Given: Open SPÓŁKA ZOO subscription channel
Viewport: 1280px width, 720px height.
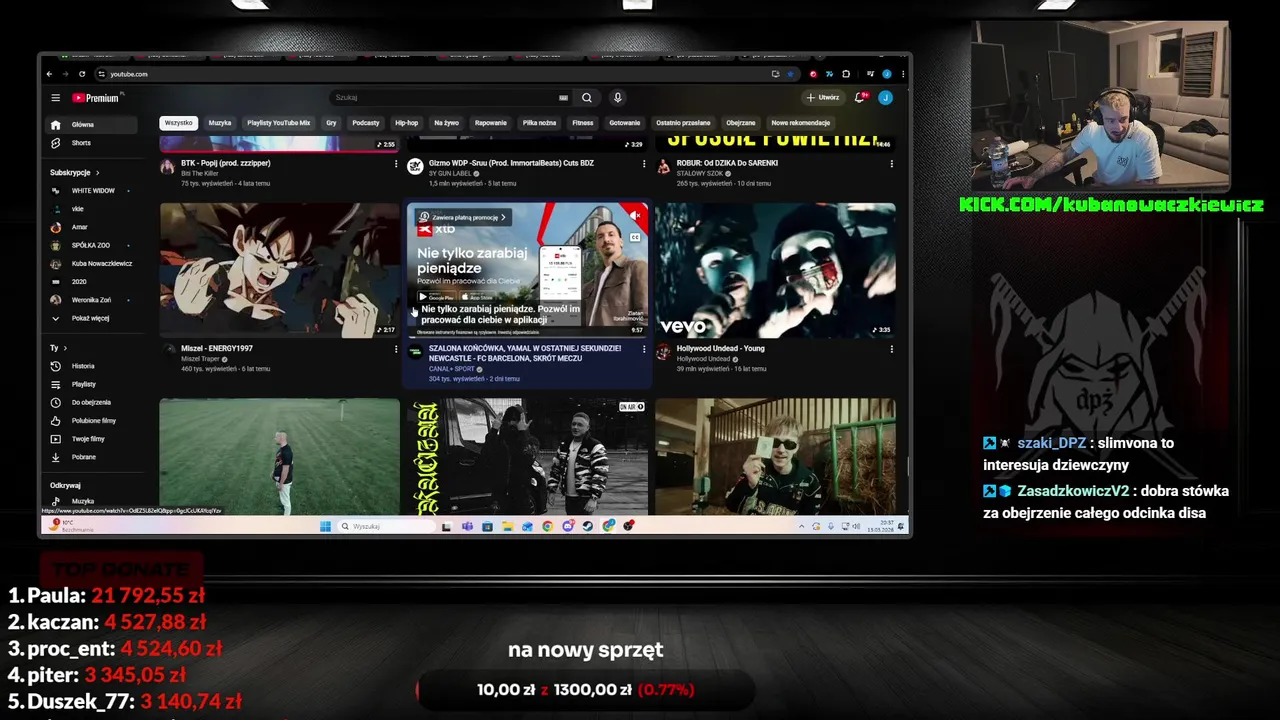Looking at the screenshot, I should pyautogui.click(x=91, y=245).
